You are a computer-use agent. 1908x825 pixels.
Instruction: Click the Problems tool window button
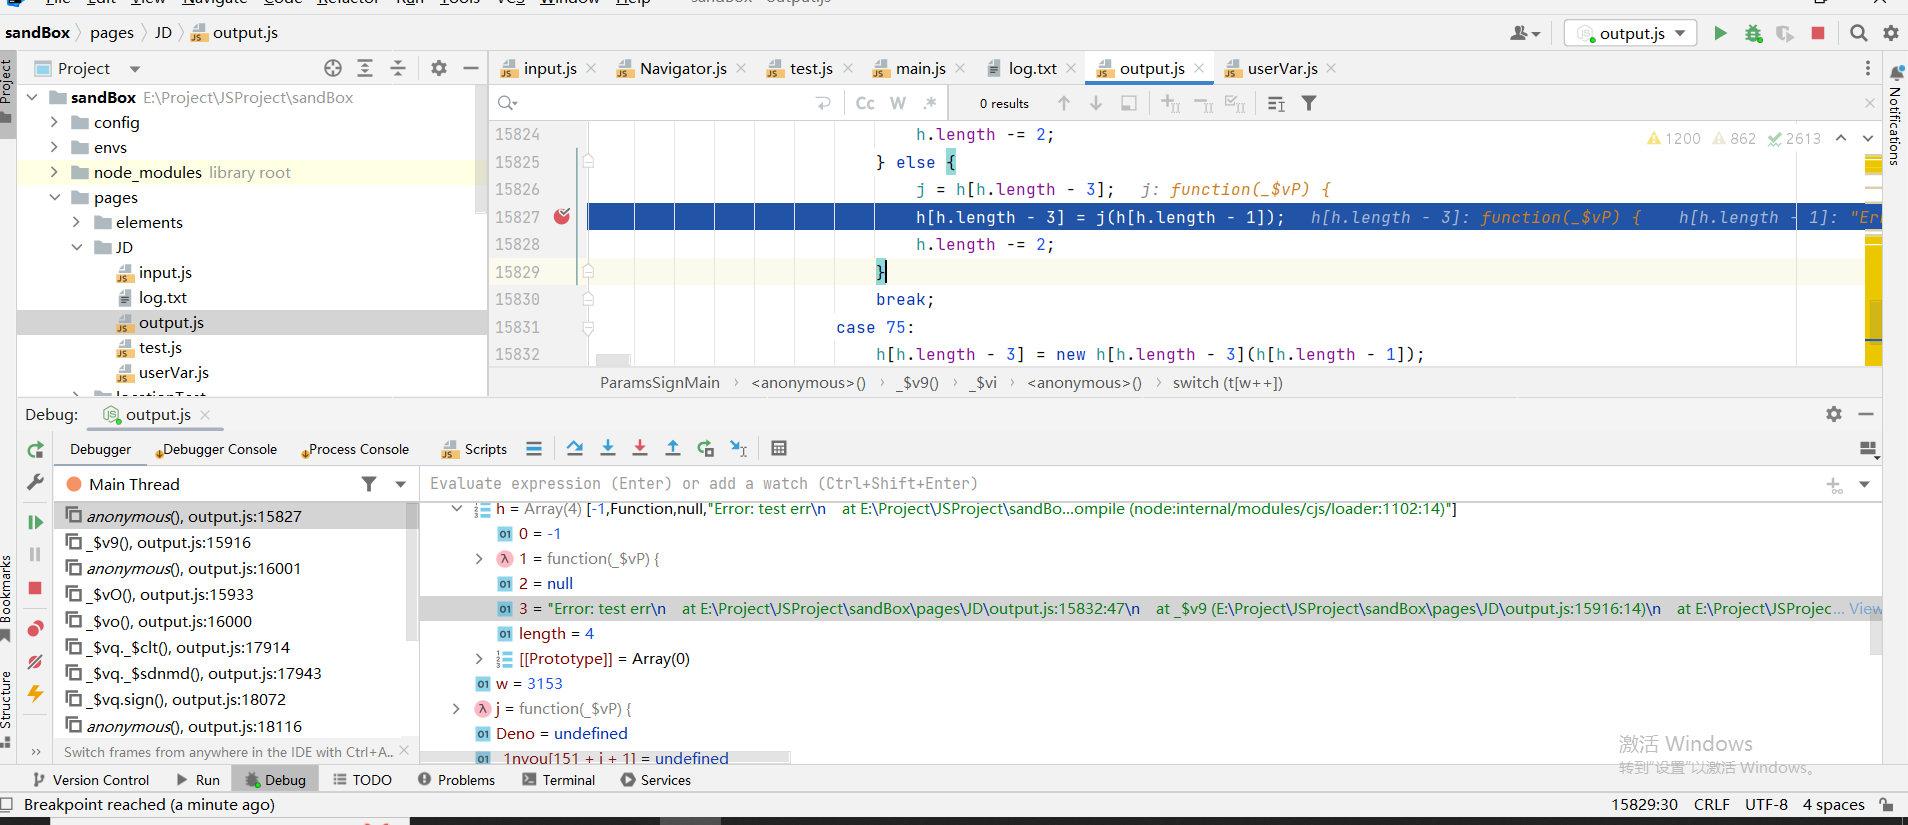465,780
